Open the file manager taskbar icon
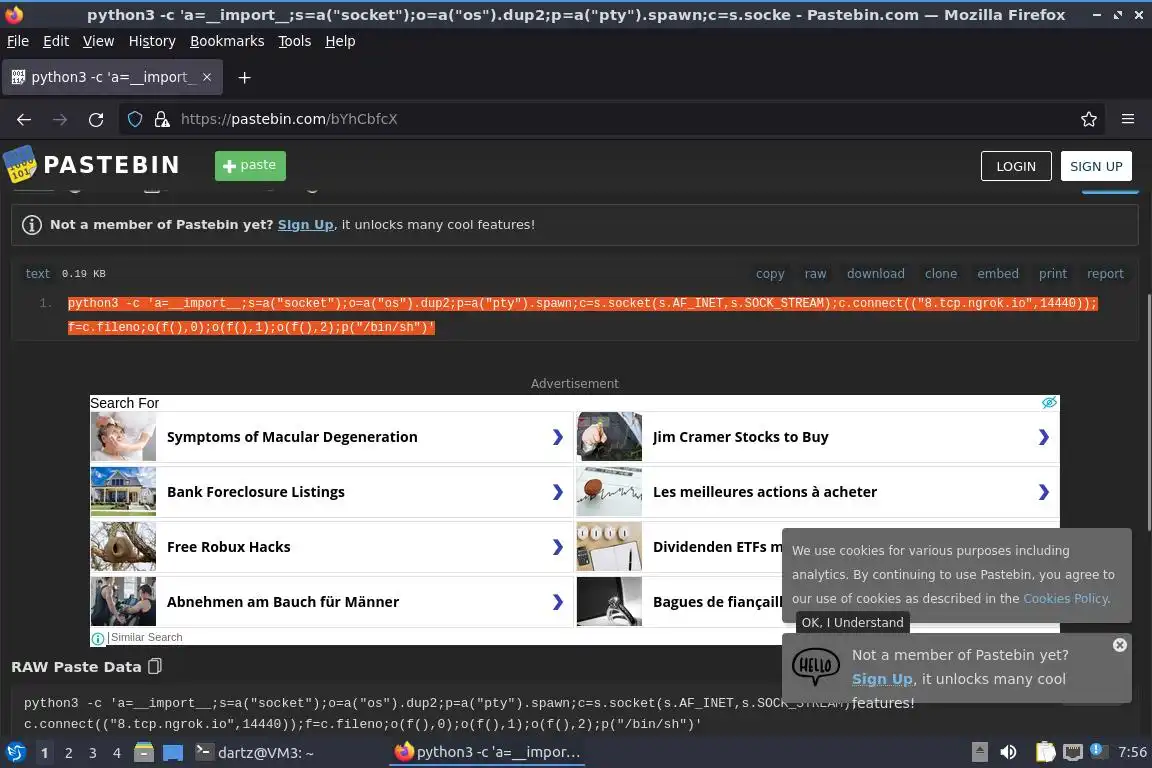The image size is (1152, 768). pos(144,752)
